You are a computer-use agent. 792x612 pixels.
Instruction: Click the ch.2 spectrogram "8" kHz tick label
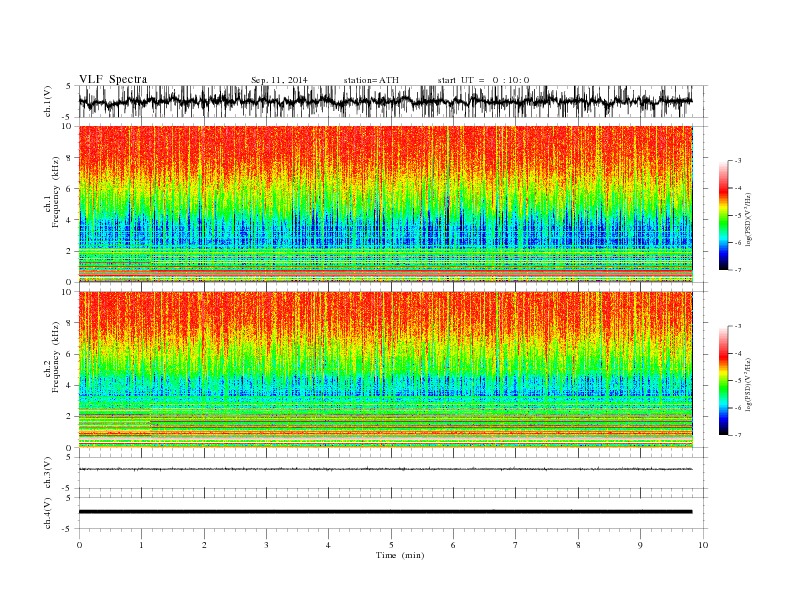click(x=70, y=323)
